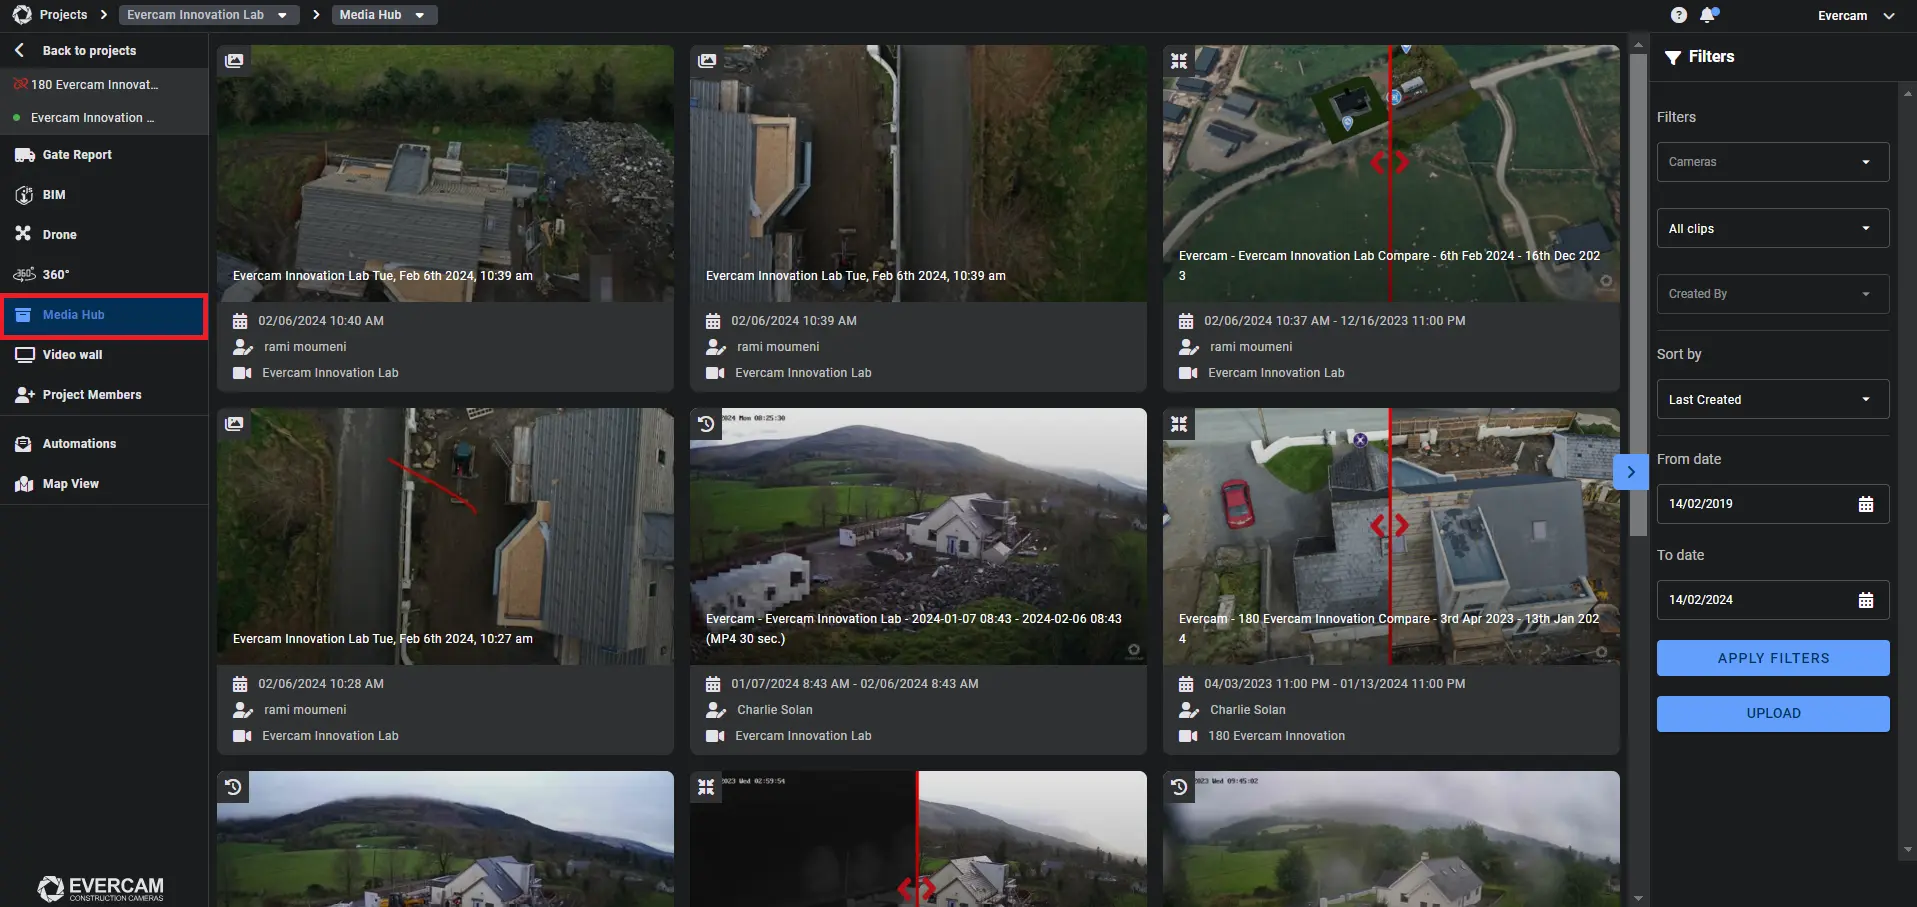
Task: Select the Video wall menu item
Action: click(x=104, y=355)
